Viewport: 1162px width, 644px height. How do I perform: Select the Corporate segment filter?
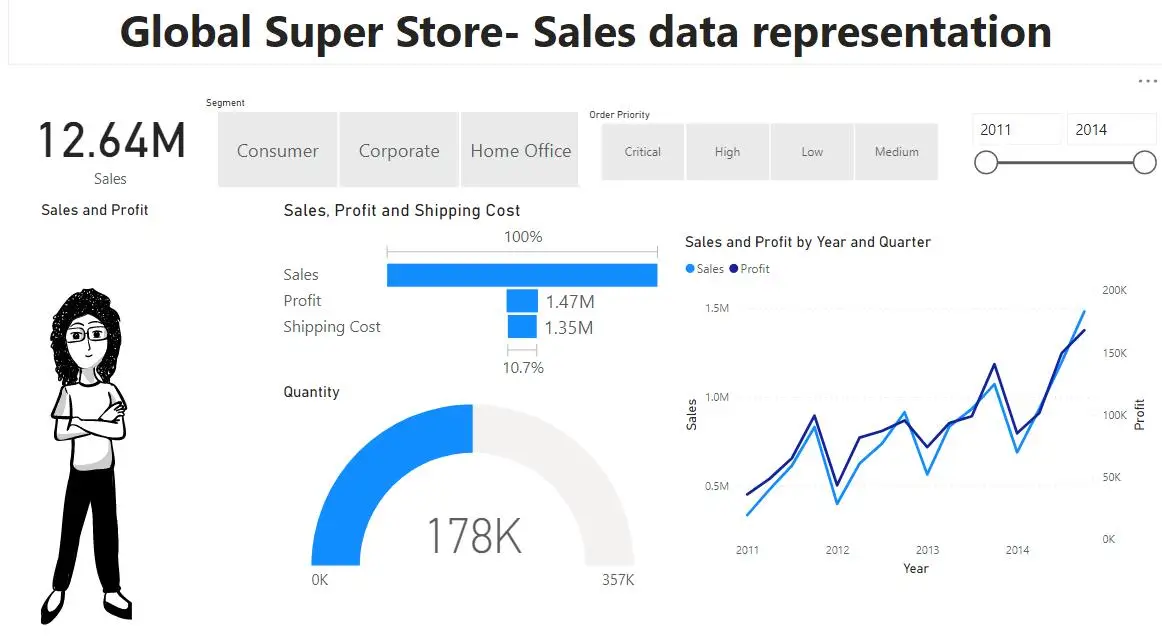pos(399,150)
